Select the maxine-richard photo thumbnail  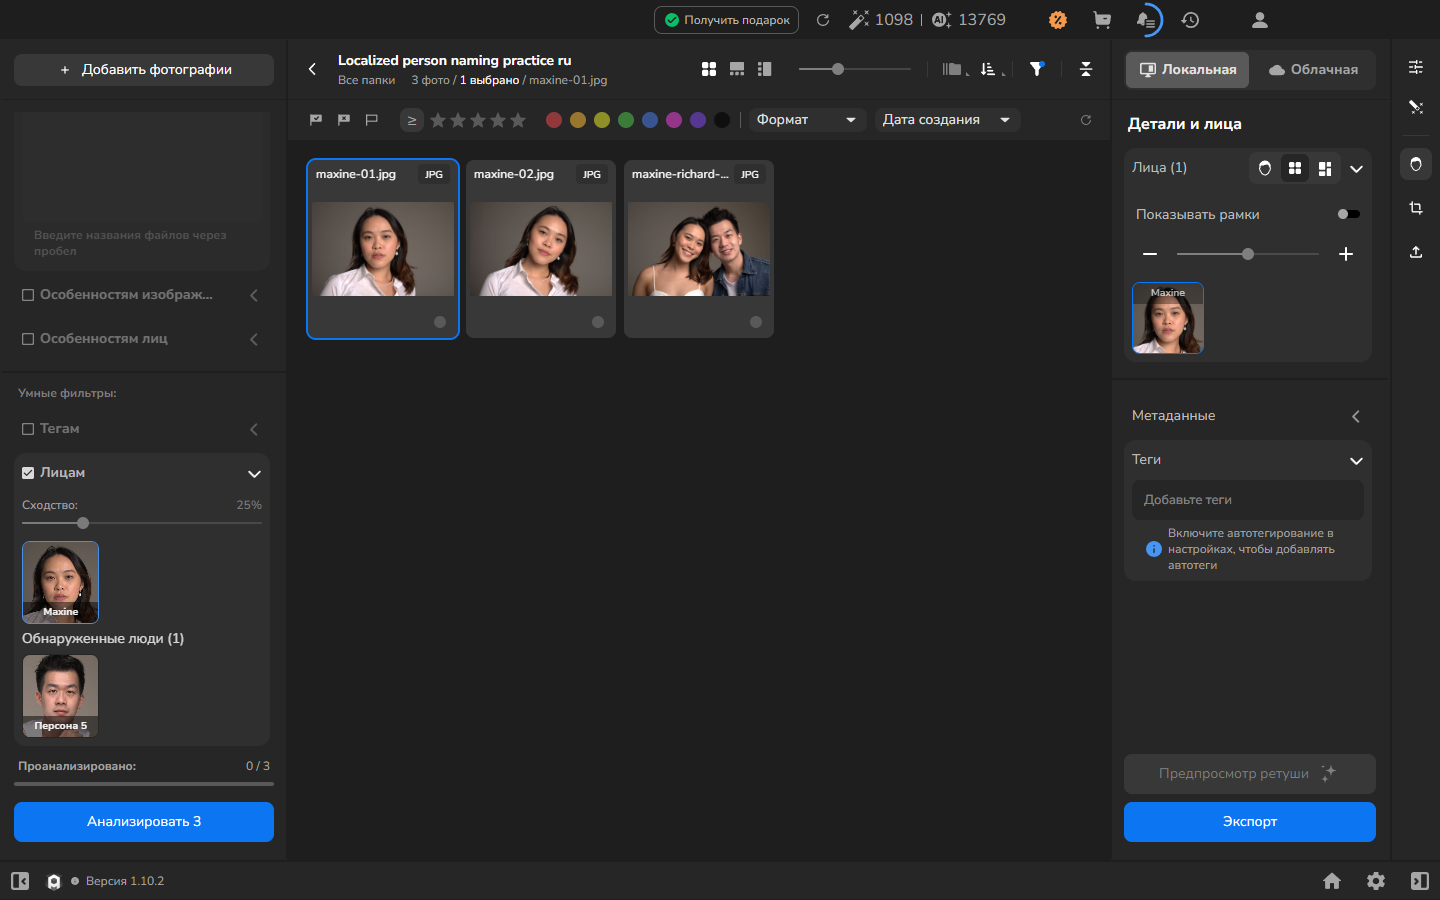click(x=699, y=249)
